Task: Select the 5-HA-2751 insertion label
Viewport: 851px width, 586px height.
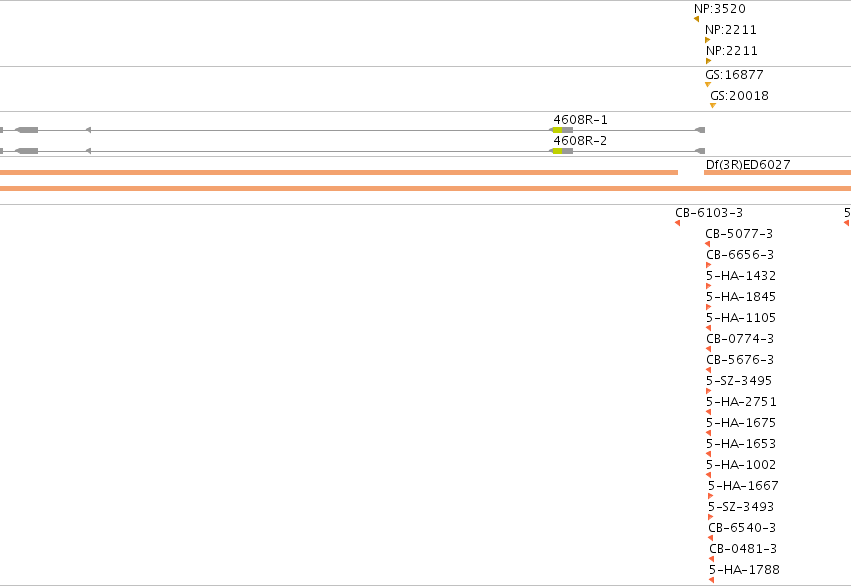Action: pos(741,402)
